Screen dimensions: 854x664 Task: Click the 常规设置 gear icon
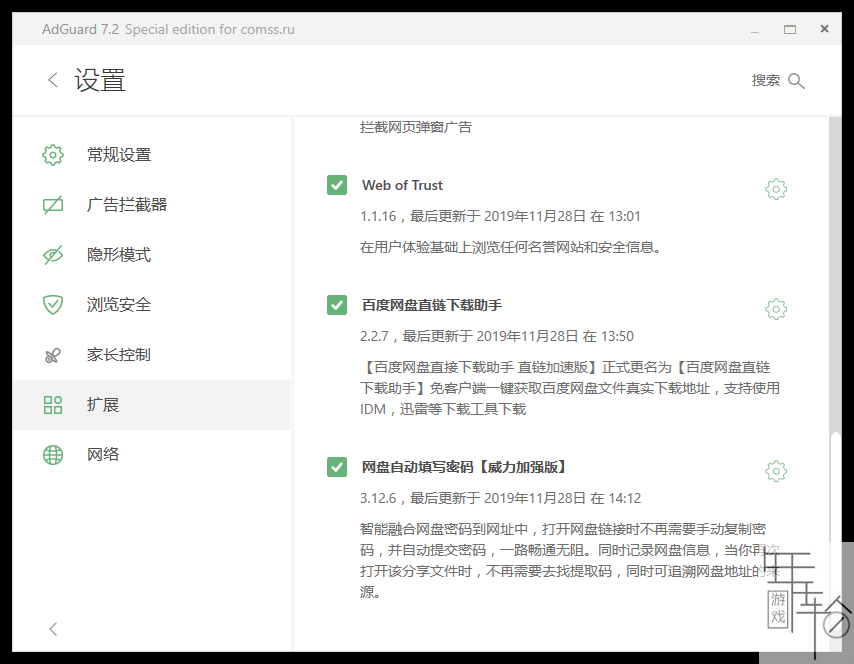53,155
